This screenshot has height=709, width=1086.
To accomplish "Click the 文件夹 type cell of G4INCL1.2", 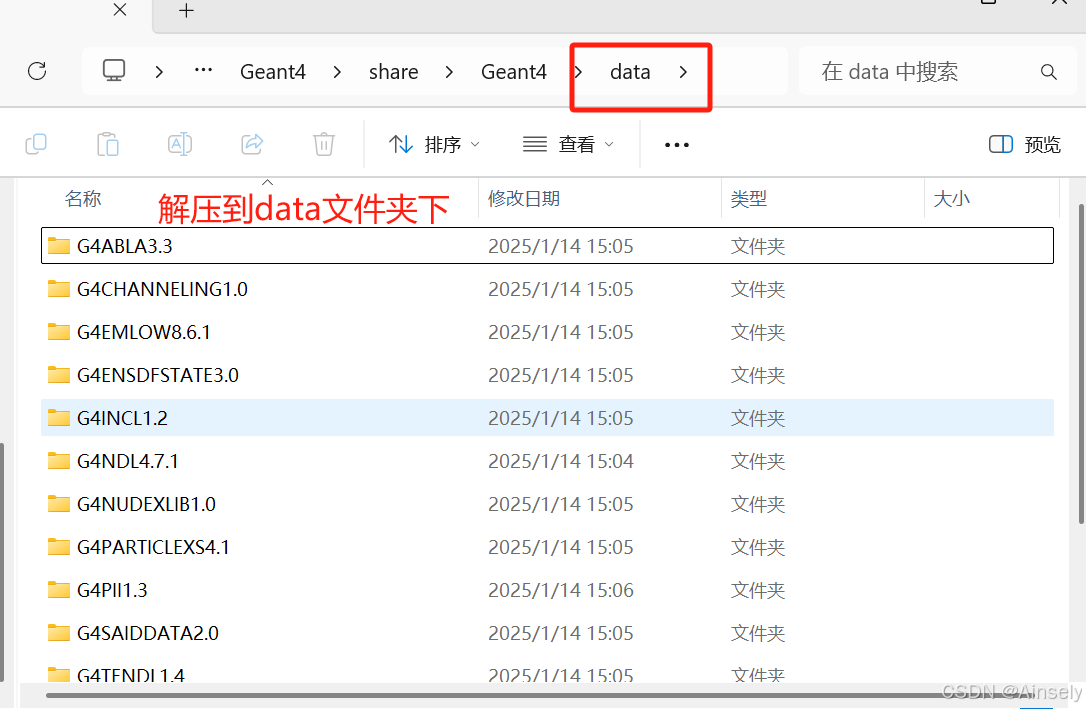I will 758,418.
